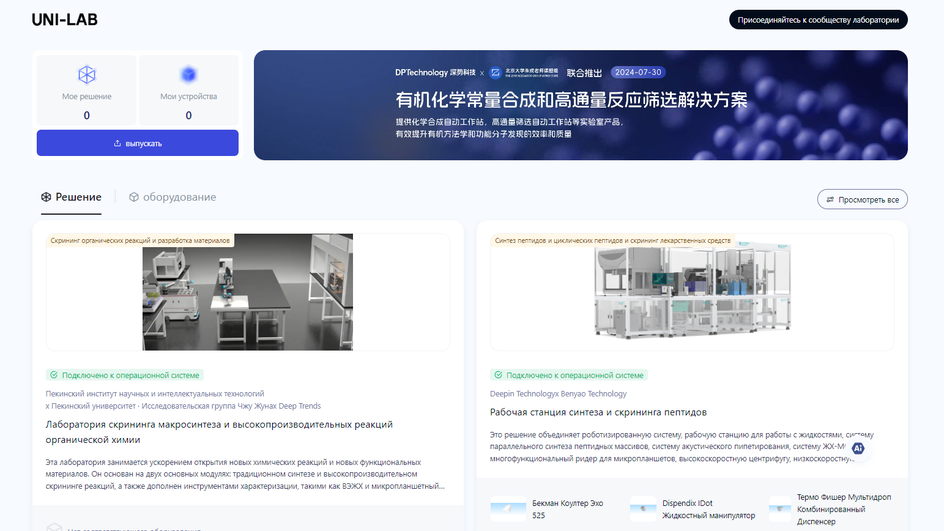Click the Термо Фишер Мультидроп device thumbnail
944x531 pixels.
(x=780, y=509)
